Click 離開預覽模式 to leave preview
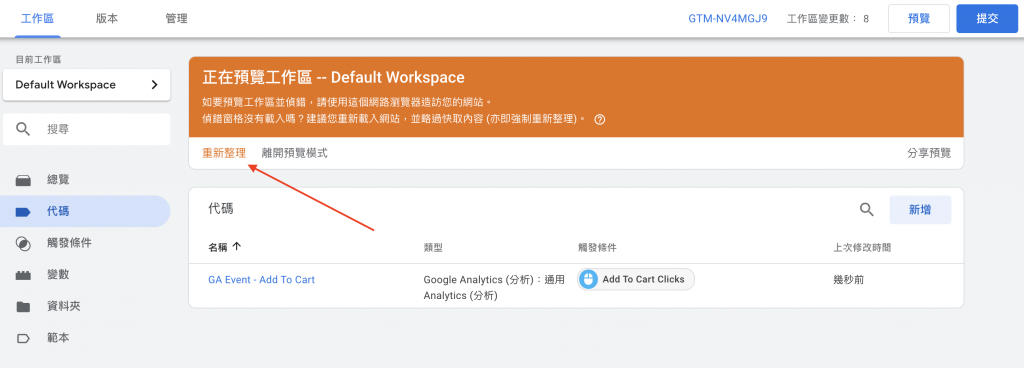 tap(295, 153)
